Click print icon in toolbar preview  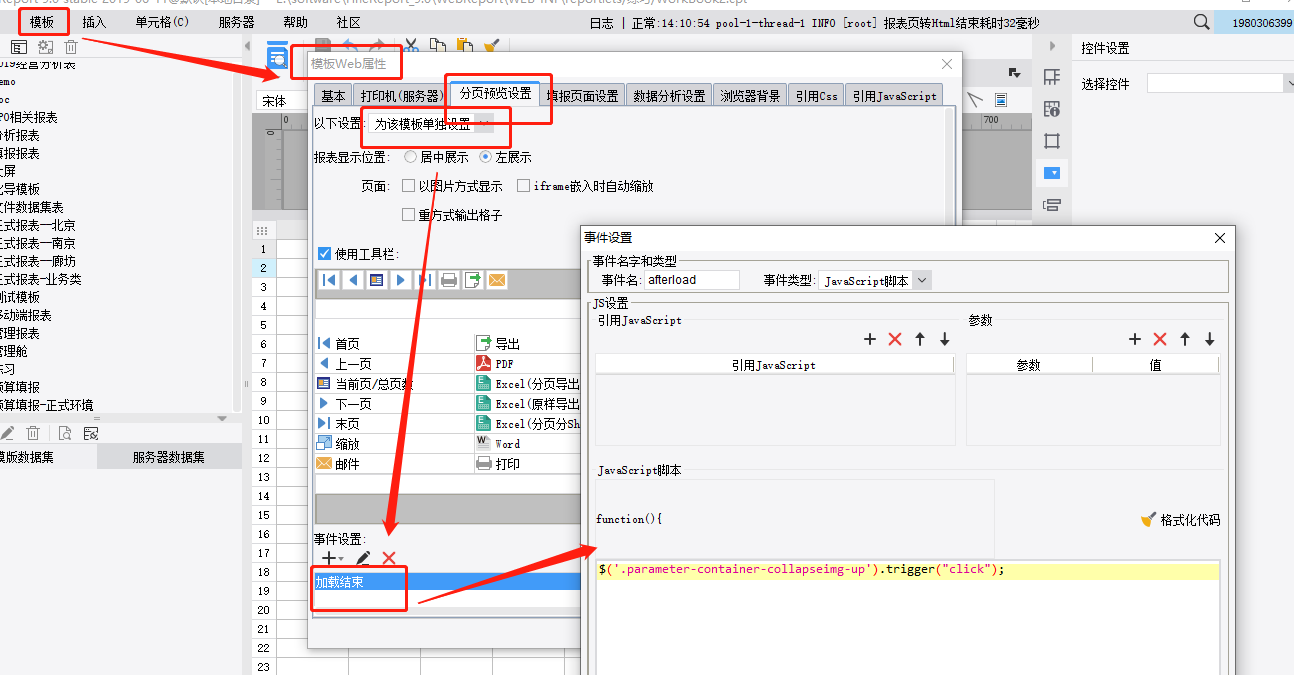coord(449,280)
